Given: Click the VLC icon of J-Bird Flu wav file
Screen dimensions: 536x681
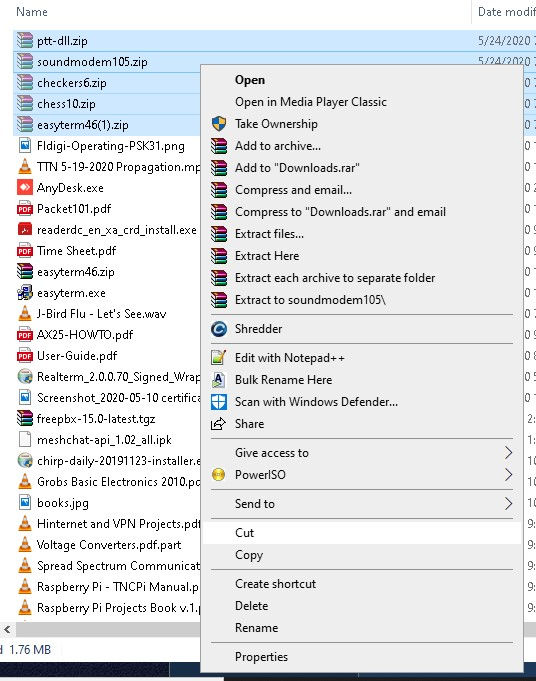Looking at the screenshot, I should [x=25, y=314].
